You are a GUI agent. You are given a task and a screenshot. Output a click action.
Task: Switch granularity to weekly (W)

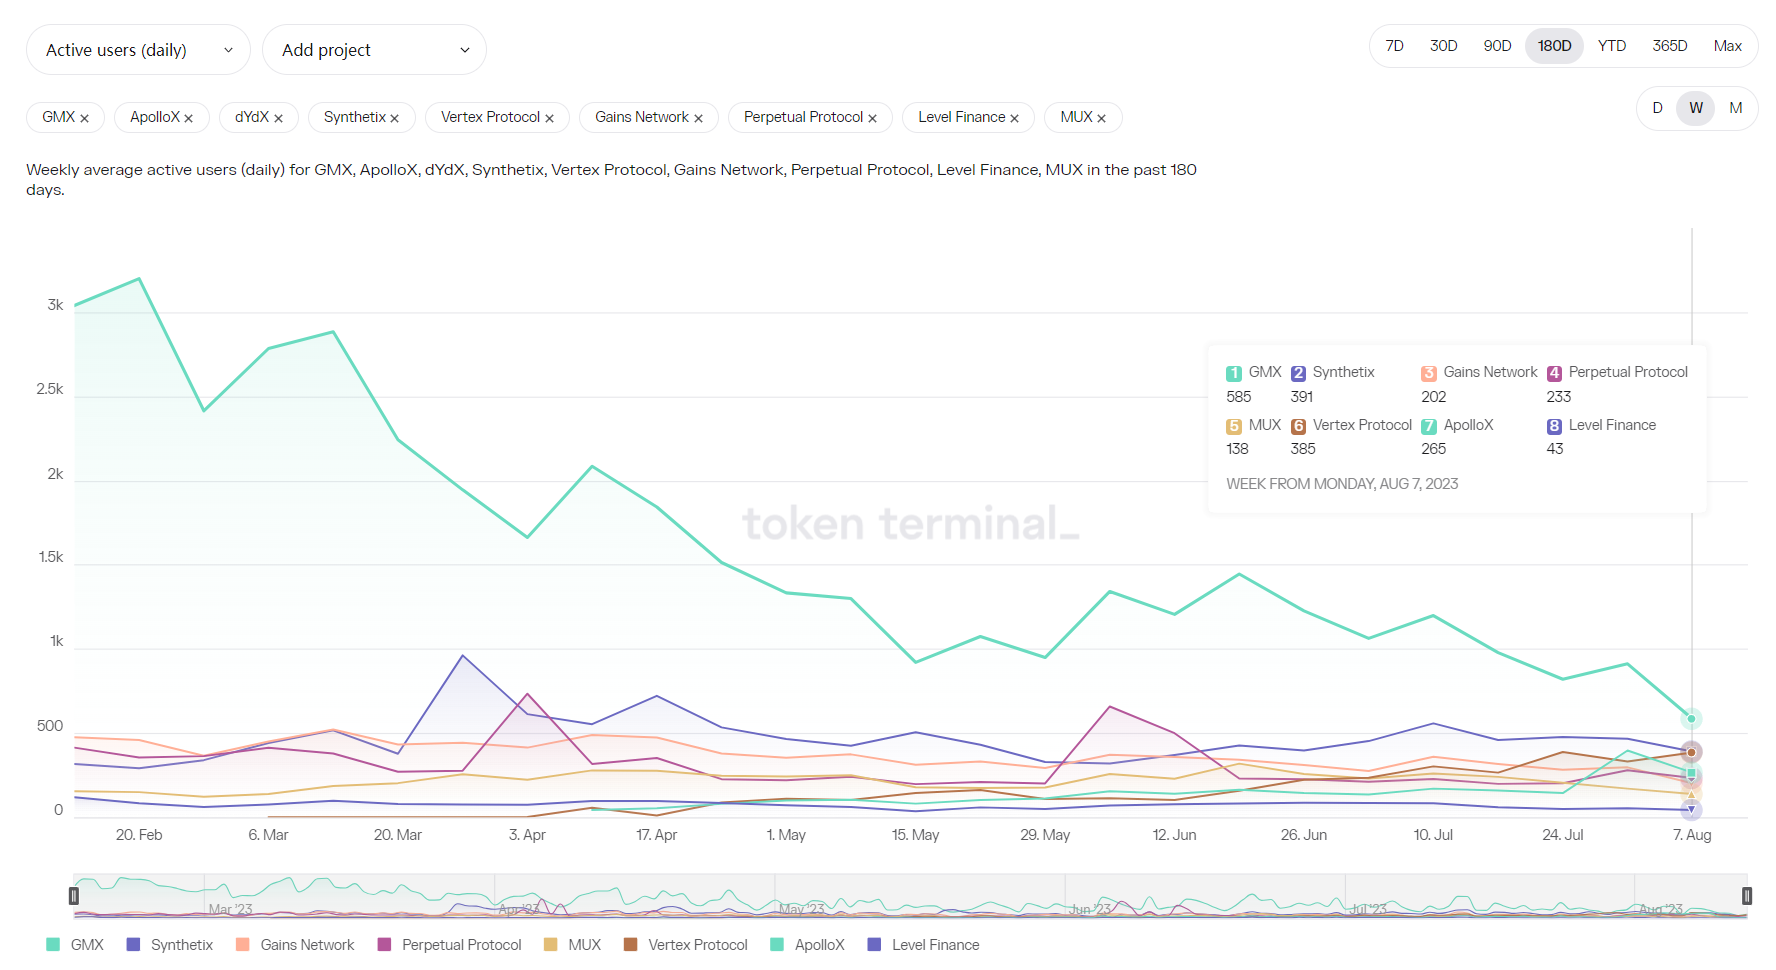[x=1696, y=108]
